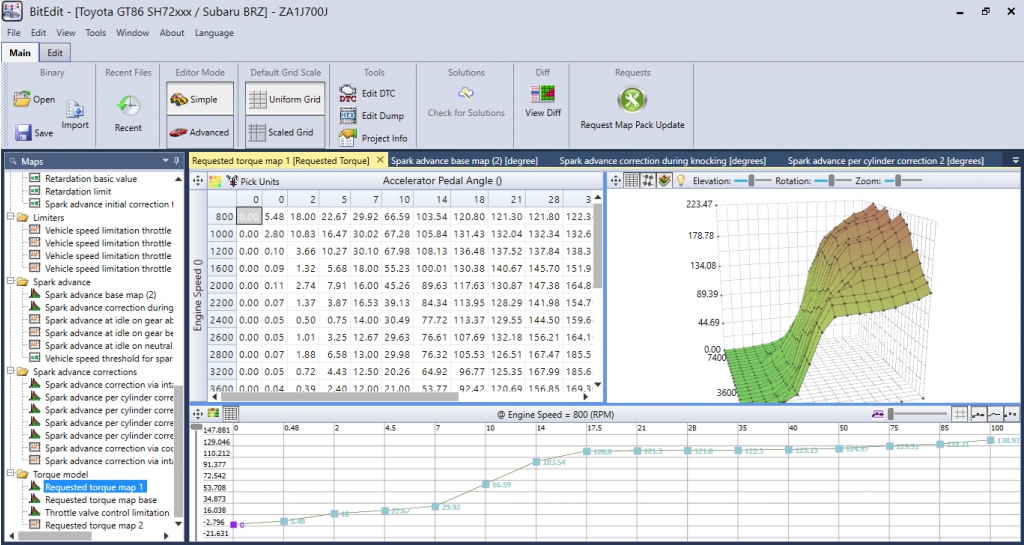Click the purple link icon beside the graph slider

coord(878,414)
